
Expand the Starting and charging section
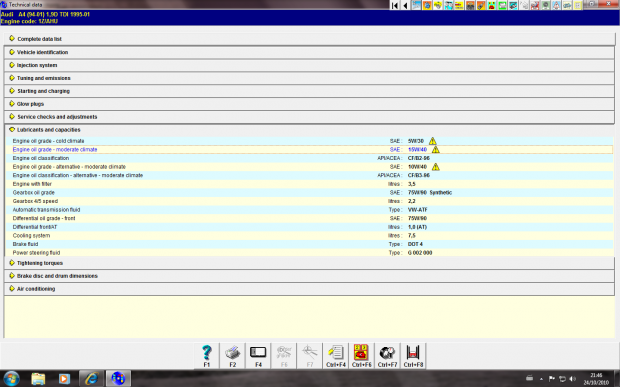click(x=310, y=91)
